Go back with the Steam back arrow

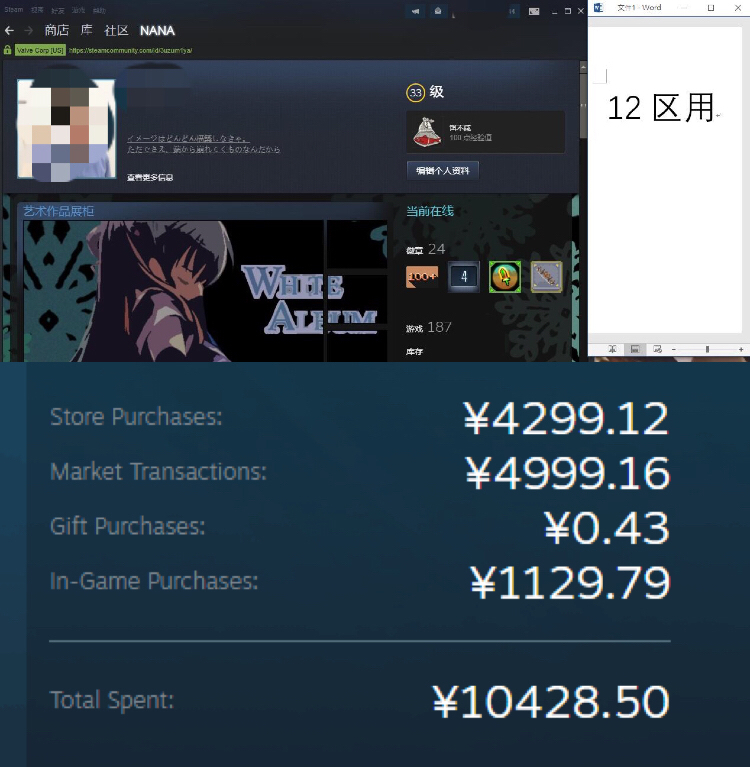[9, 31]
